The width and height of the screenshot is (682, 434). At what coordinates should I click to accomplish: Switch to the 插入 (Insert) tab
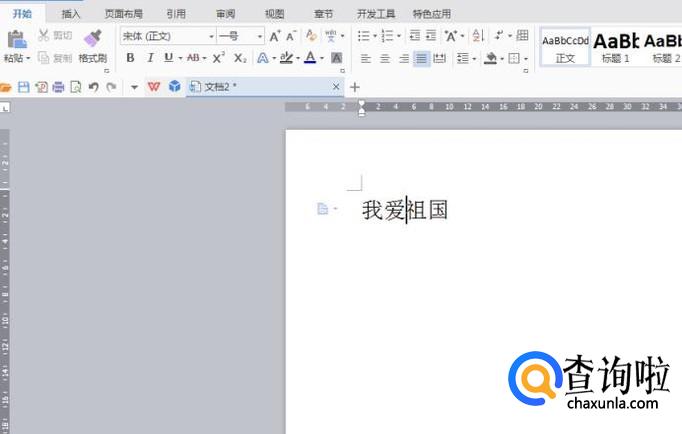point(71,14)
